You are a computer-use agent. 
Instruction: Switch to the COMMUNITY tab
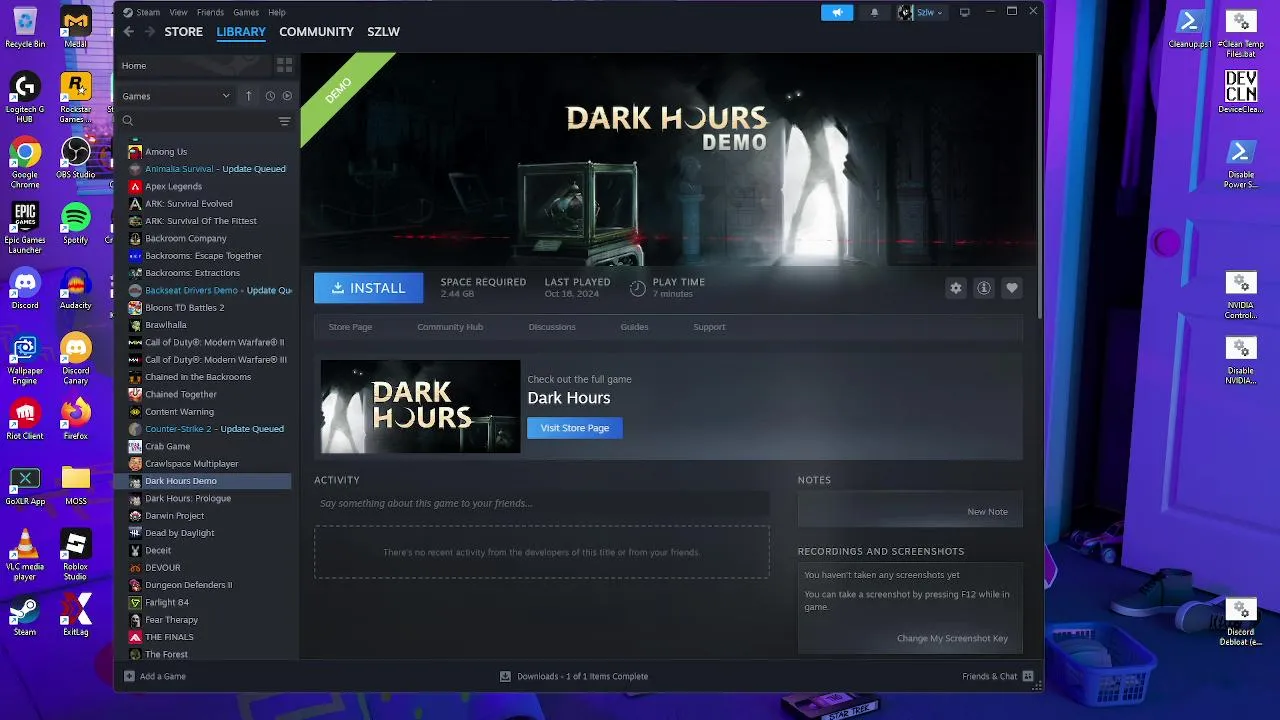click(x=316, y=32)
